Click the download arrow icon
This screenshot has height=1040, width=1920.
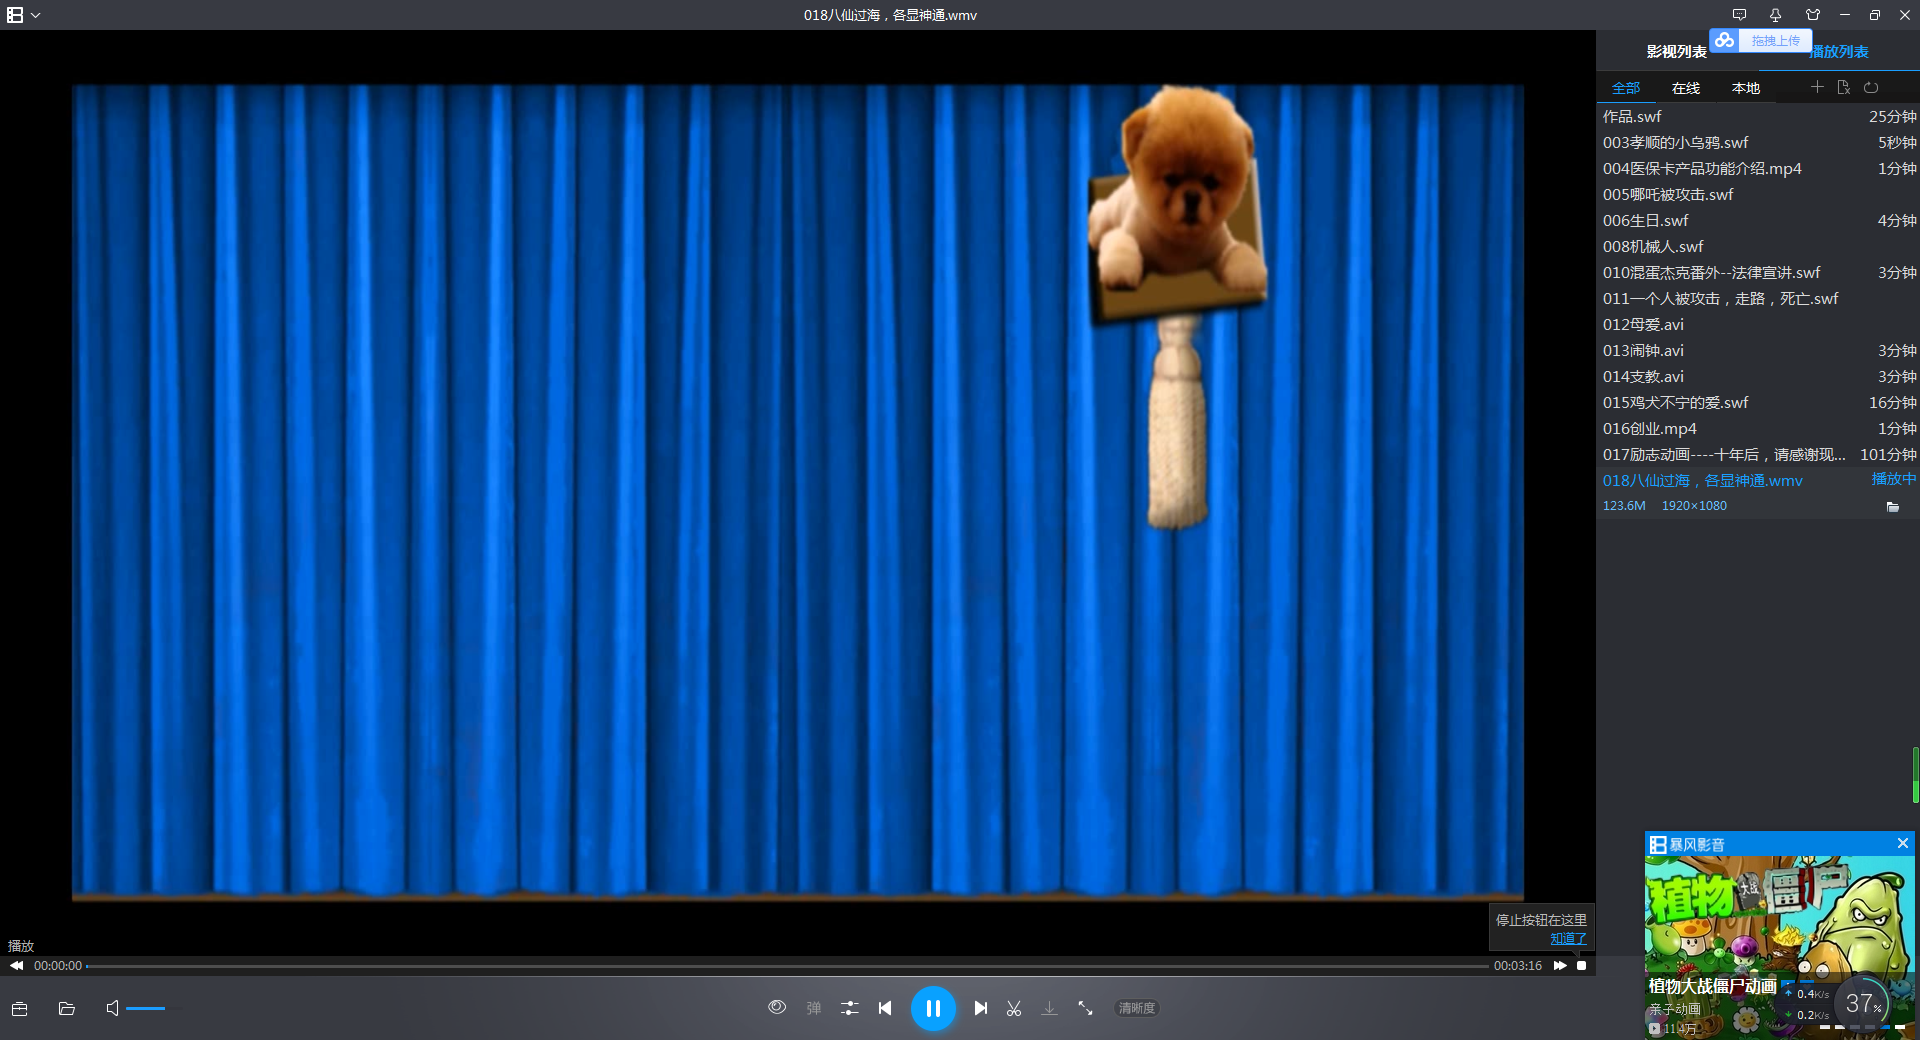1049,1008
